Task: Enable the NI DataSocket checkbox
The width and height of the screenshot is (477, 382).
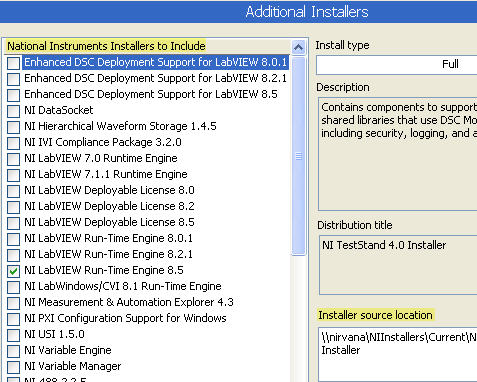Action: point(13,111)
